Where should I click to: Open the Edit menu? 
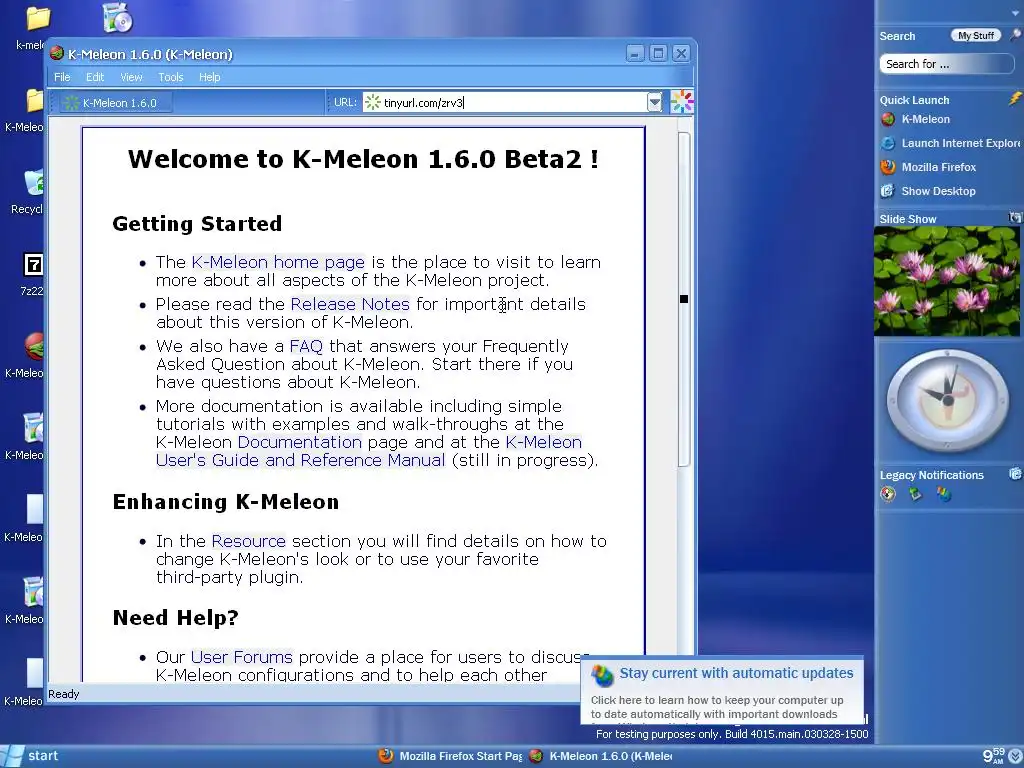[x=95, y=77]
